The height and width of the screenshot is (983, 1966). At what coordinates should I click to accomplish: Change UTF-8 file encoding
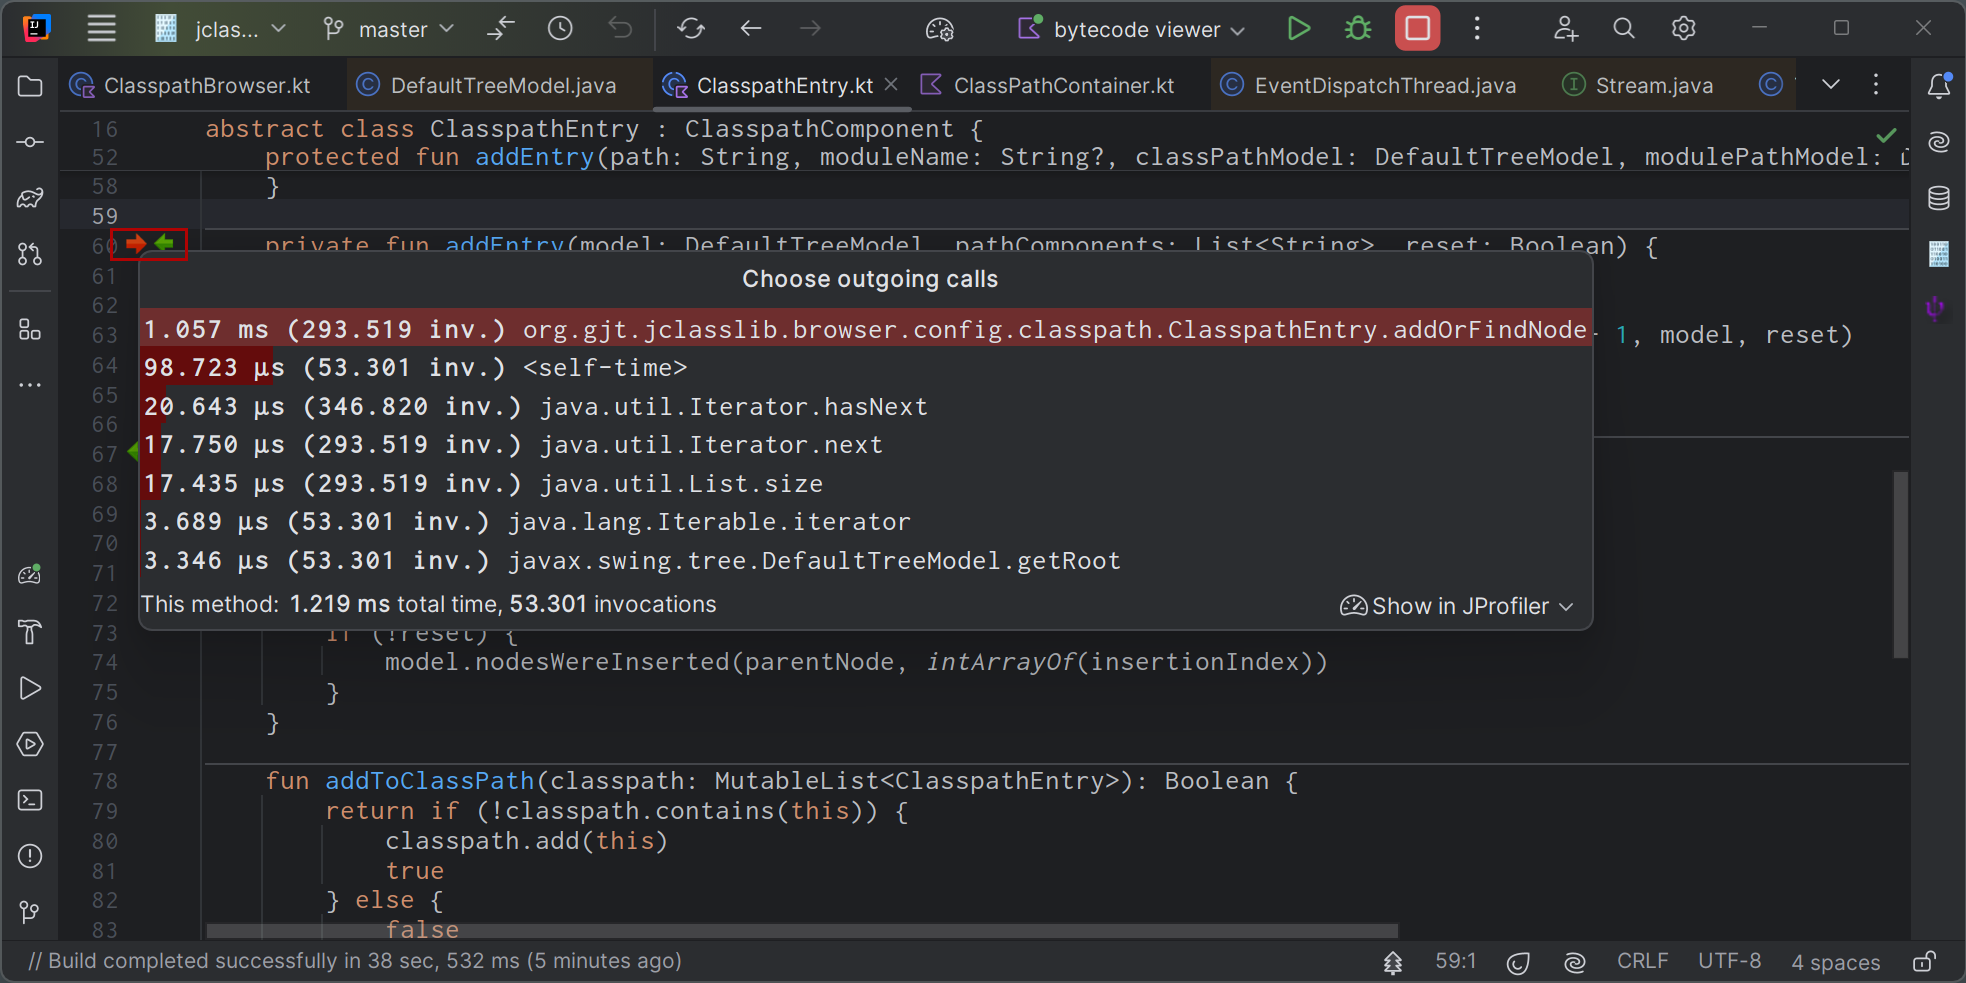pos(1729,961)
